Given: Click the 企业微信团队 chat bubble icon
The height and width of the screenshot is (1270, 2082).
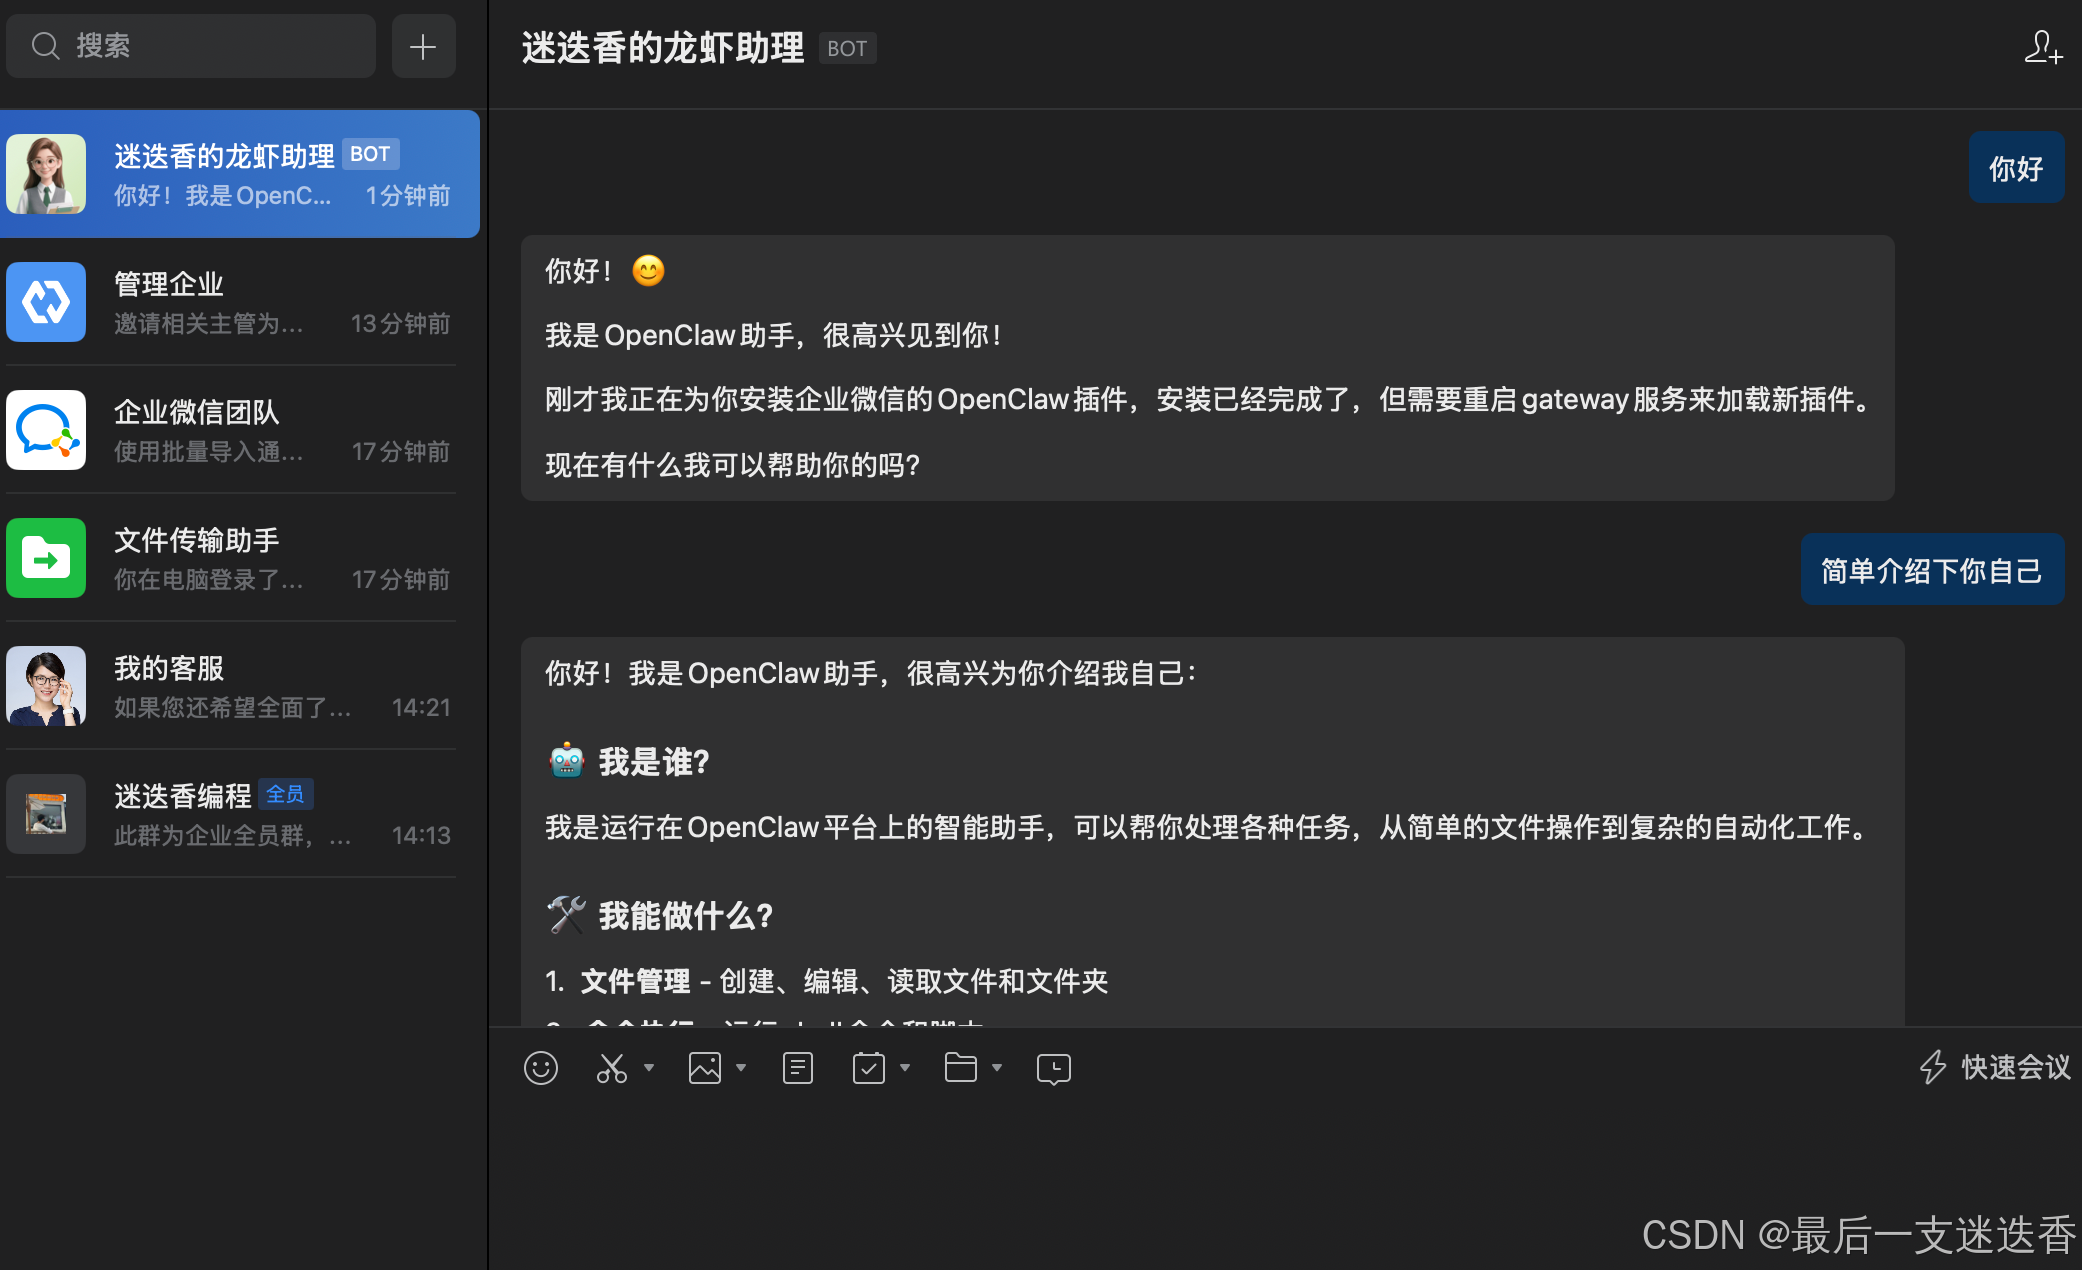Looking at the screenshot, I should click(46, 430).
